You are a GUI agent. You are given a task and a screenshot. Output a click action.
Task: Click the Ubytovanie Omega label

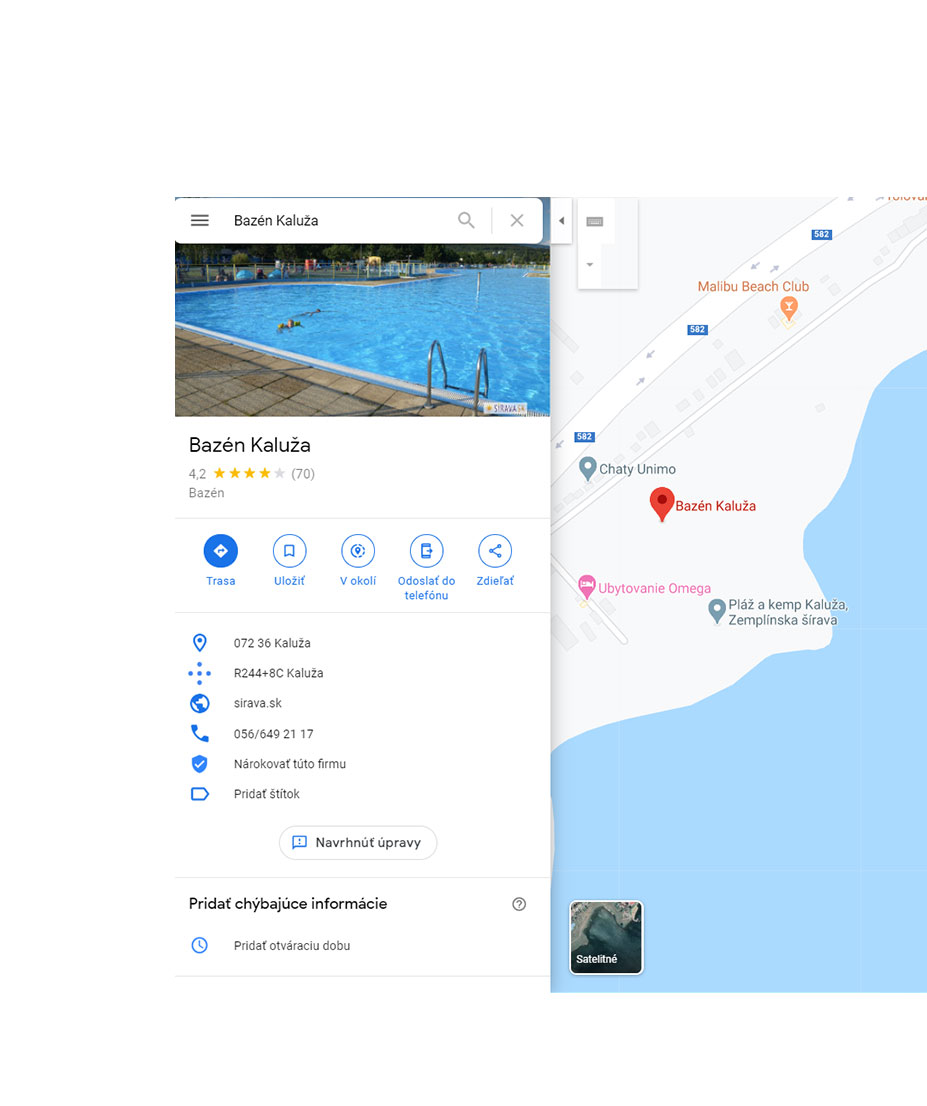click(655, 588)
